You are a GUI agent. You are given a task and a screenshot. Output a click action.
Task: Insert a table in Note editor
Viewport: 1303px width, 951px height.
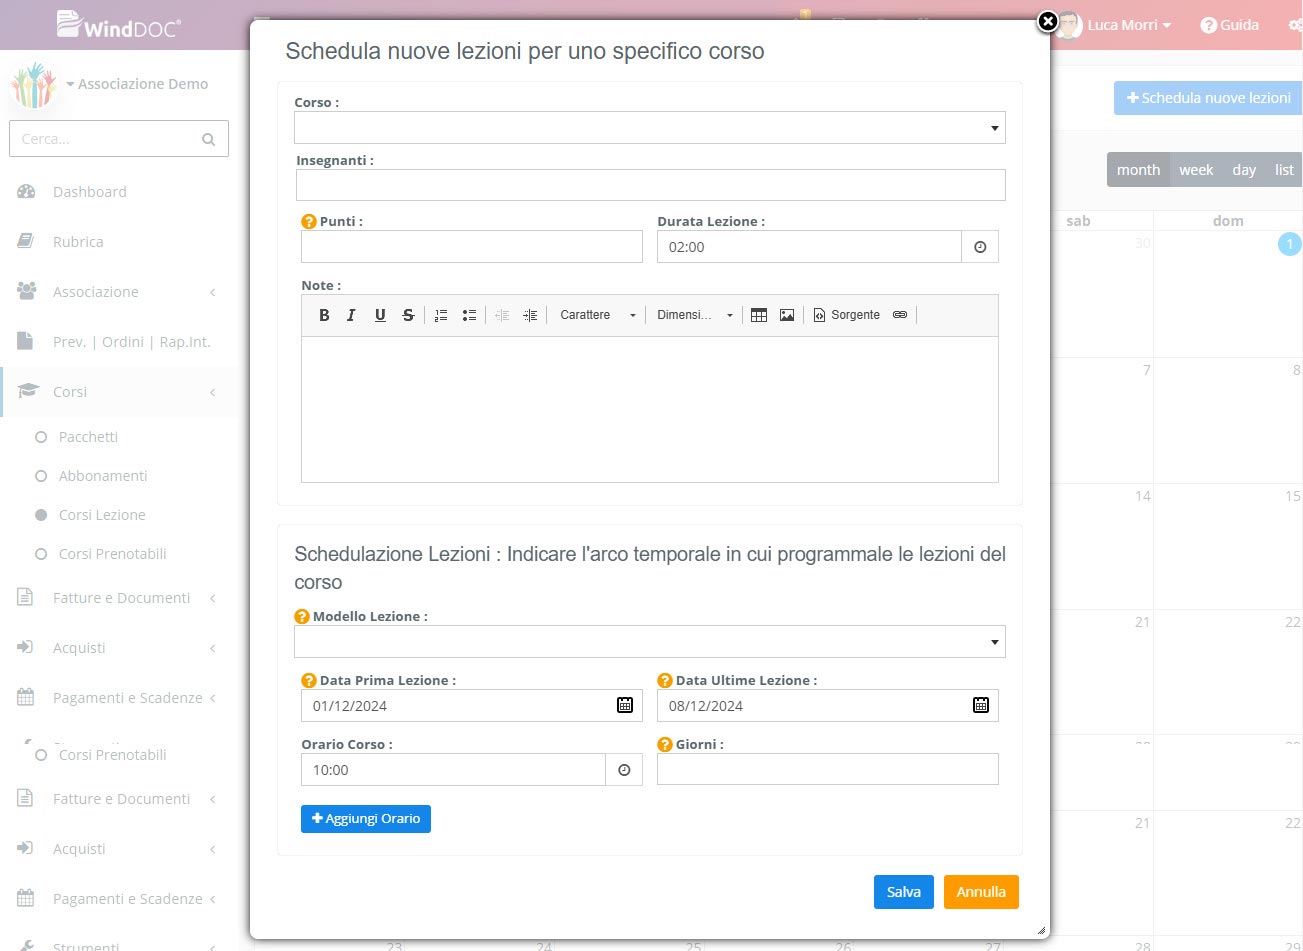[759, 315]
